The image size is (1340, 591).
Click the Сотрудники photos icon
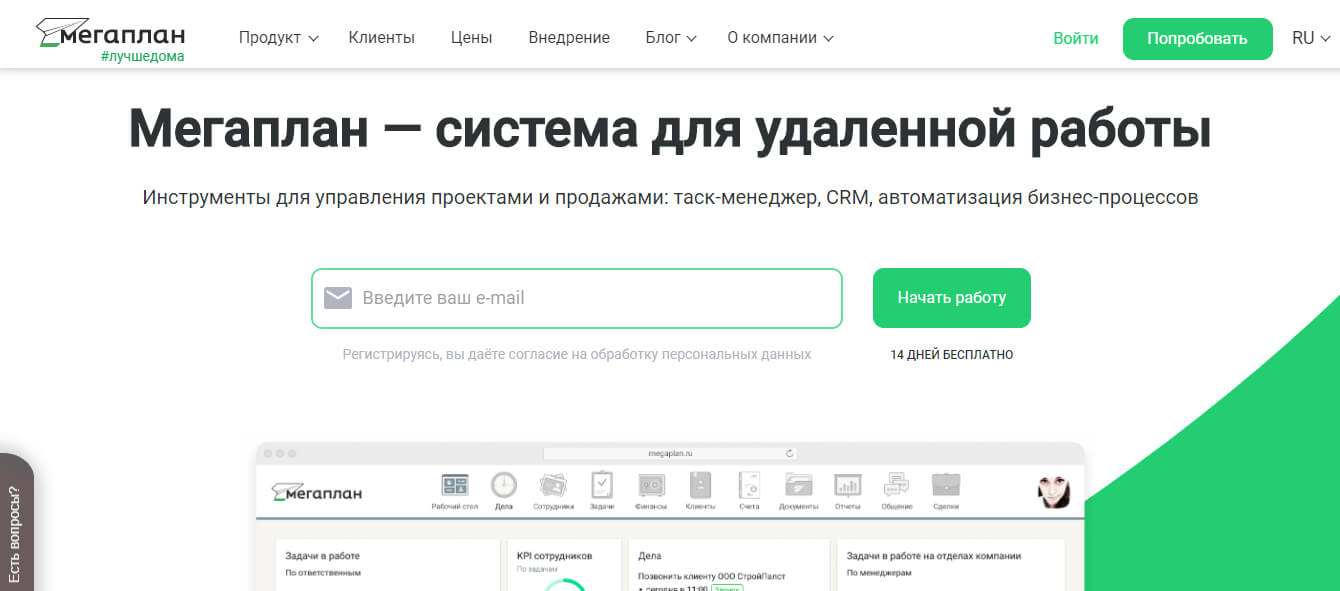553,487
